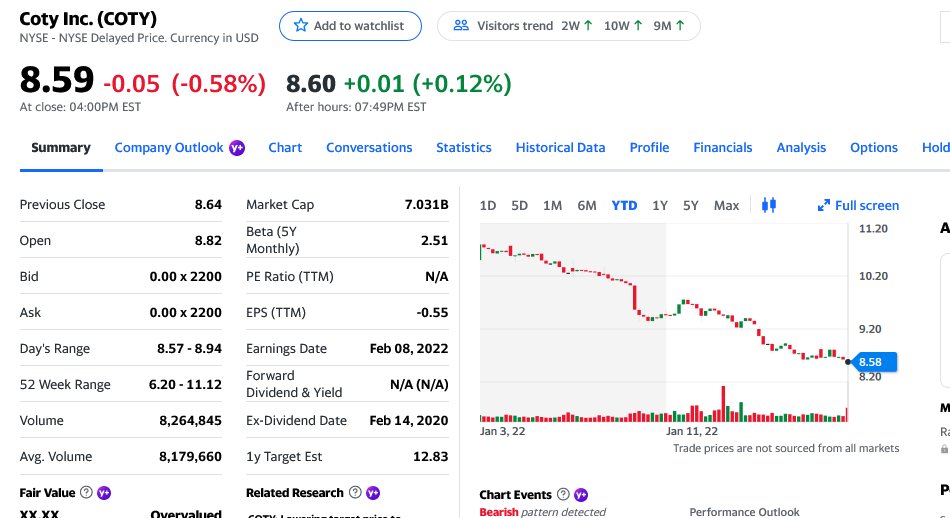Click the Previous Close value 8.64

[x=208, y=205]
